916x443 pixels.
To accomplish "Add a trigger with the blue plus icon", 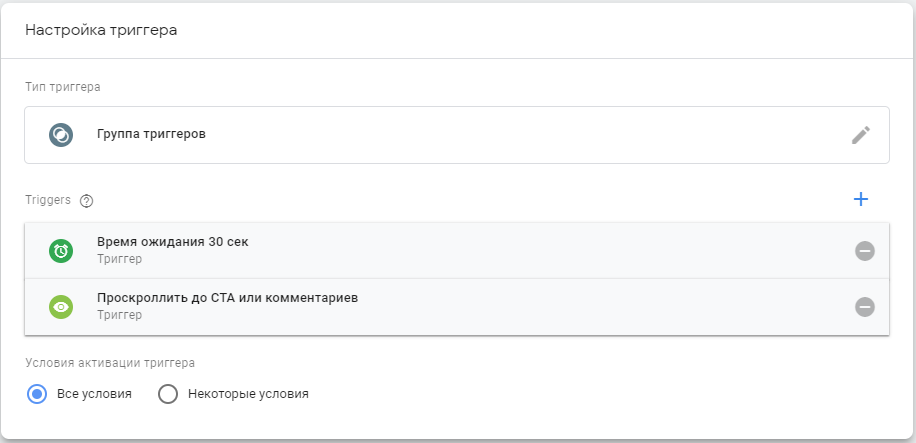I will pyautogui.click(x=861, y=199).
